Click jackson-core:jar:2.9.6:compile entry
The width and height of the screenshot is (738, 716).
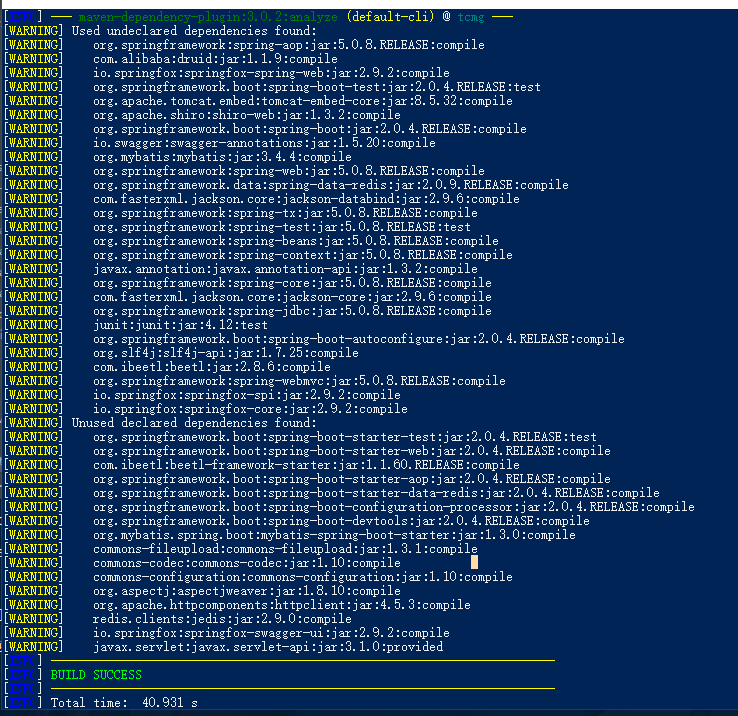(x=292, y=297)
